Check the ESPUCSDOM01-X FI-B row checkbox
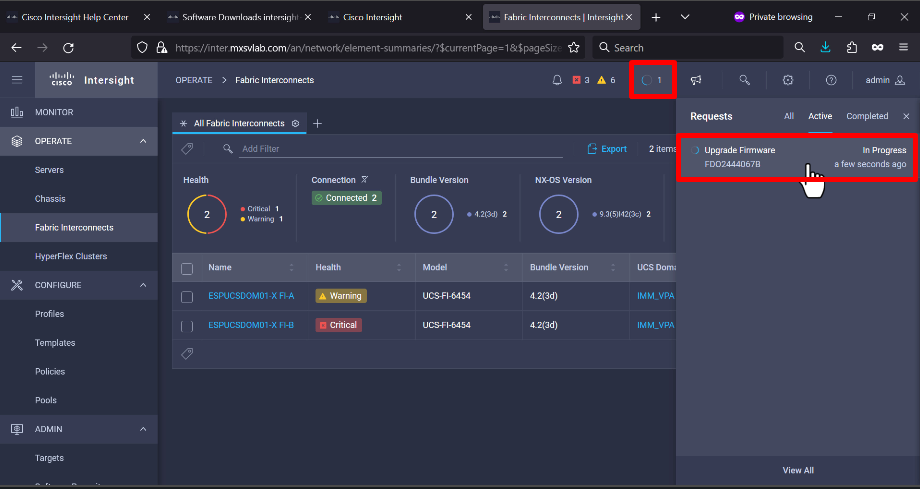The width and height of the screenshot is (920, 489). click(187, 326)
